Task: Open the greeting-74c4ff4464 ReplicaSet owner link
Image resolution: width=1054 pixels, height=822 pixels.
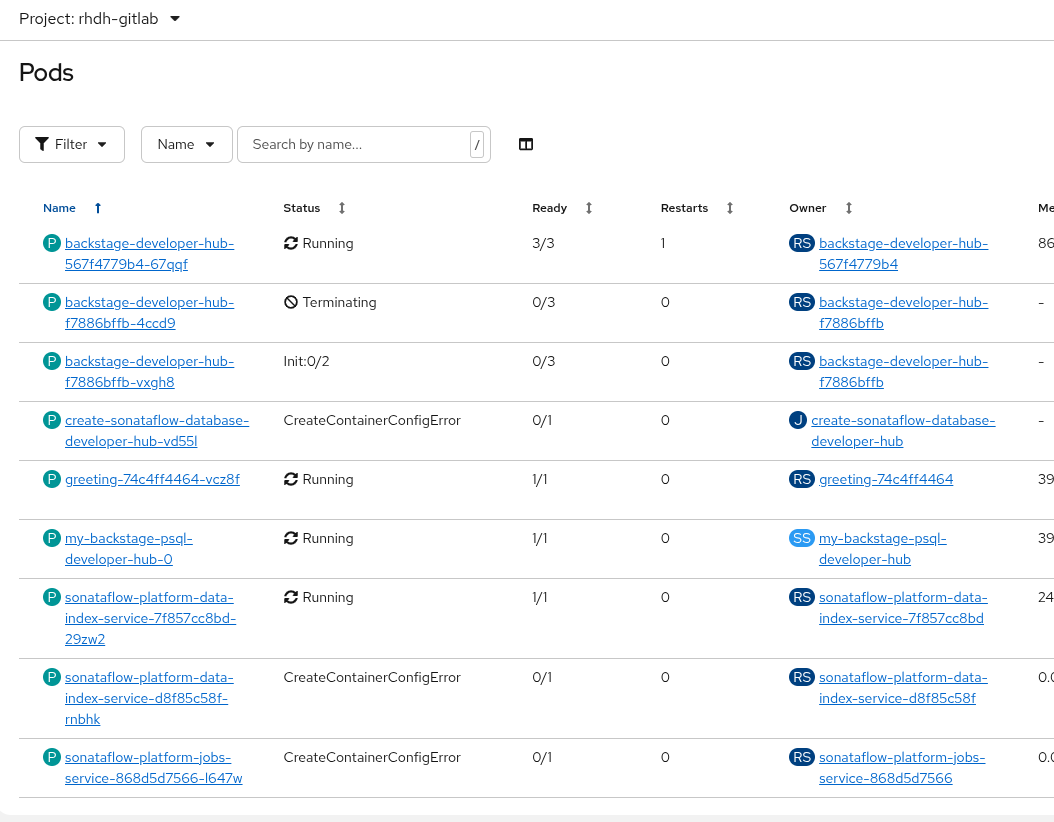Action: point(885,479)
